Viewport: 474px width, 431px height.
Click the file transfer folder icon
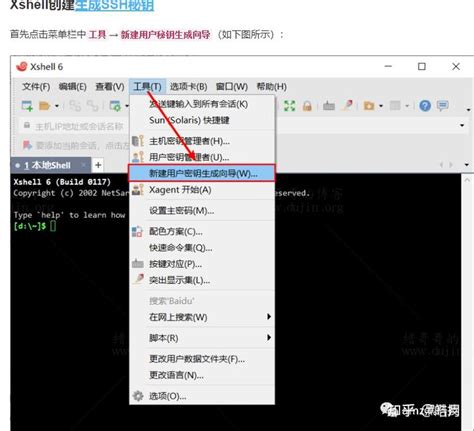pos(369,106)
